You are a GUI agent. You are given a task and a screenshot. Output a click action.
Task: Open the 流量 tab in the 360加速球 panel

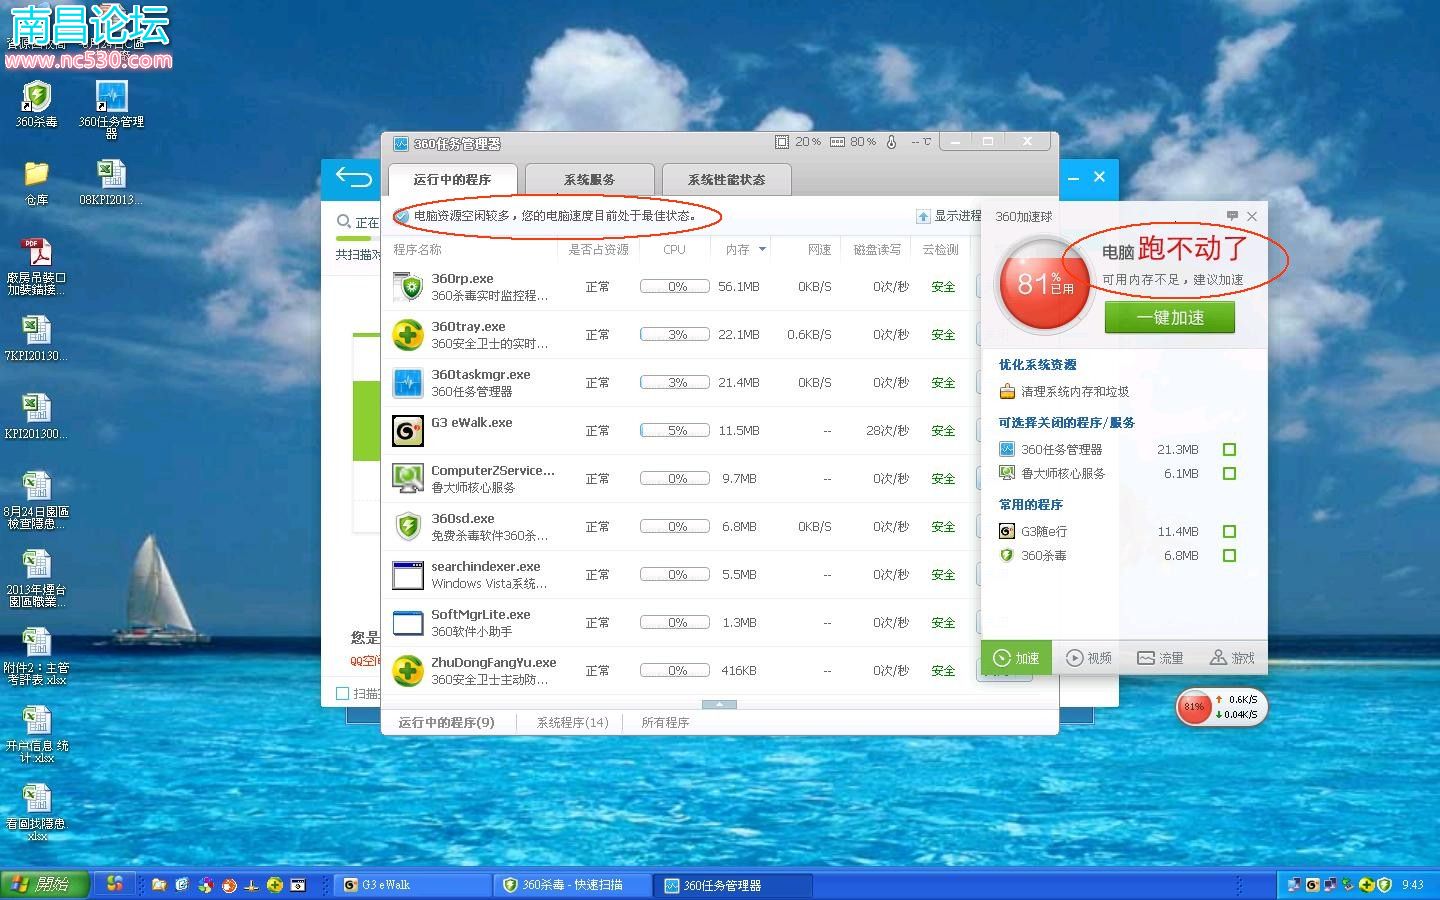tap(1160, 658)
